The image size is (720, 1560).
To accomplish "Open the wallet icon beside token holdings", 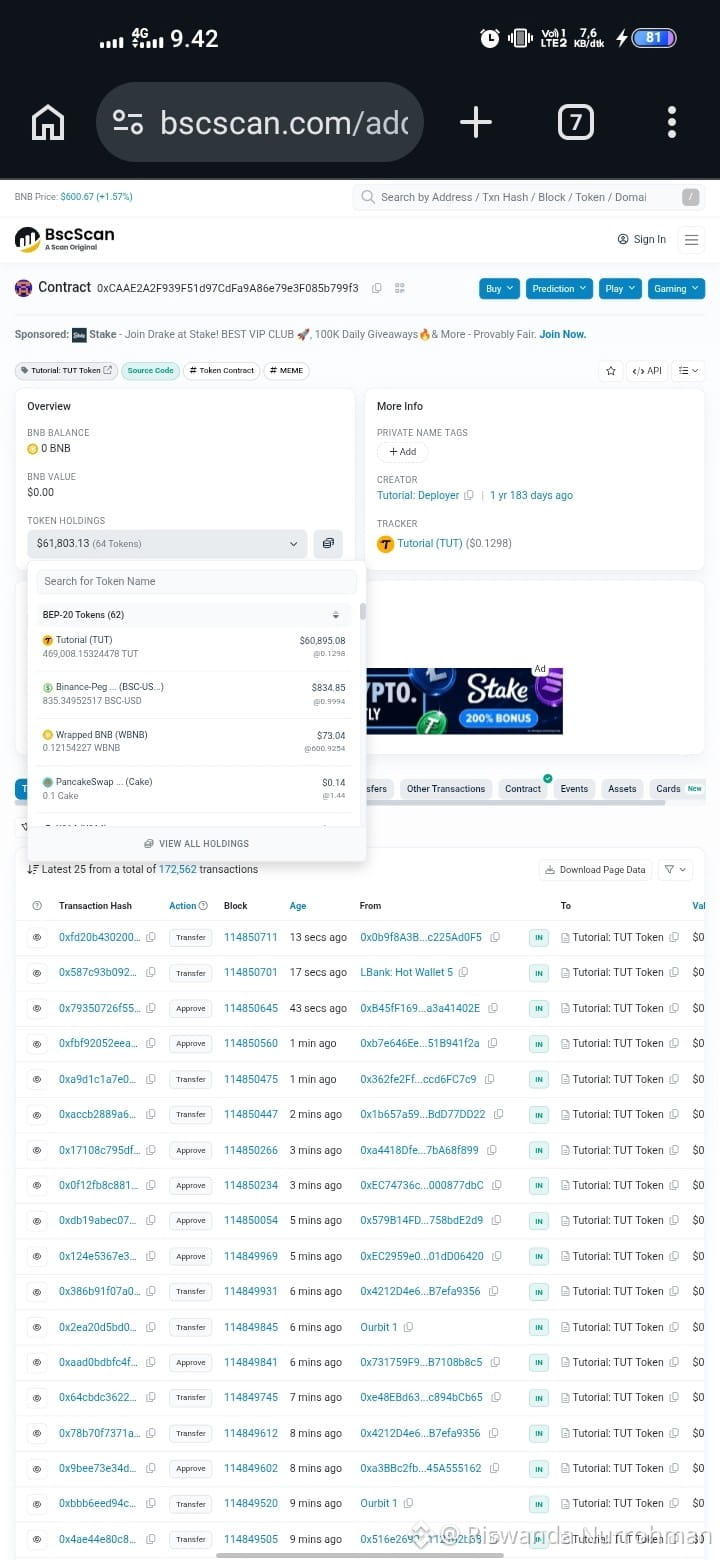I will pyautogui.click(x=328, y=544).
